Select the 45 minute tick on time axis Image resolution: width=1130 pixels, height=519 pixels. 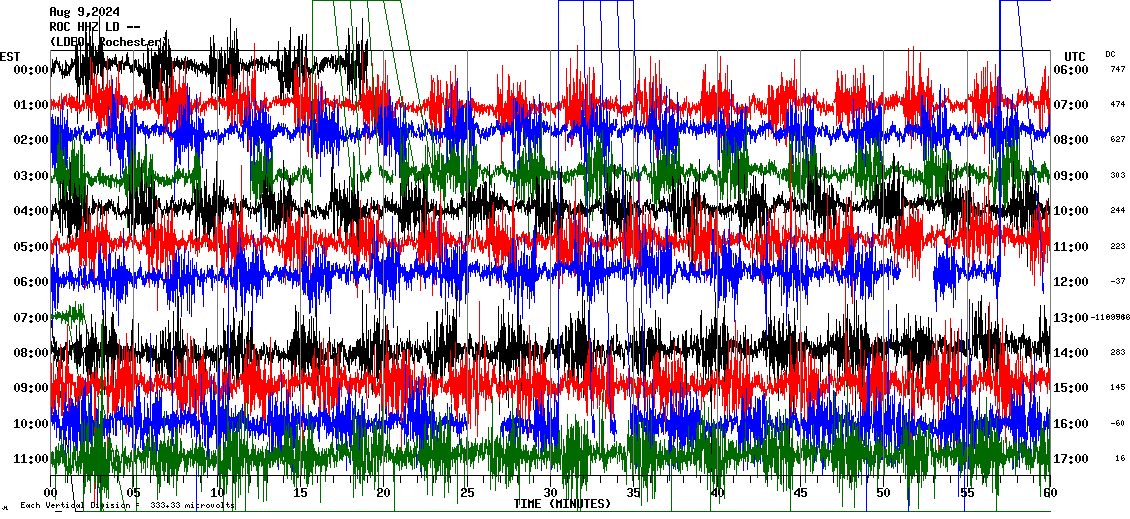point(800,493)
